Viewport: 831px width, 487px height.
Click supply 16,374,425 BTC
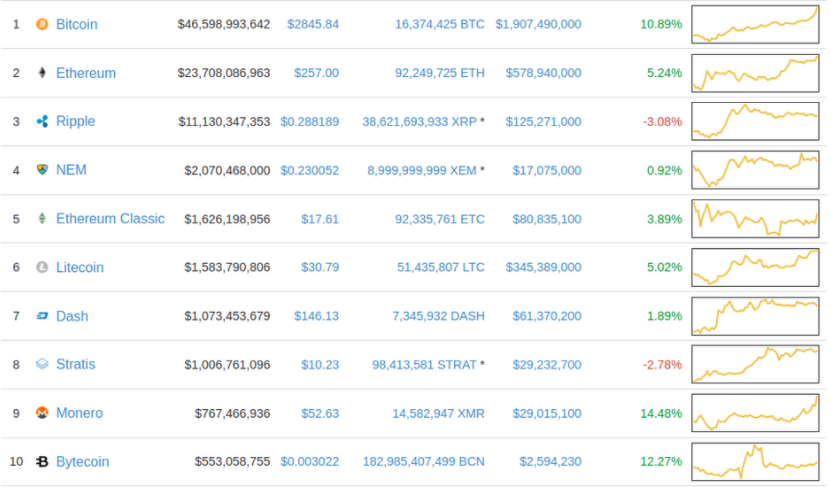(x=440, y=24)
